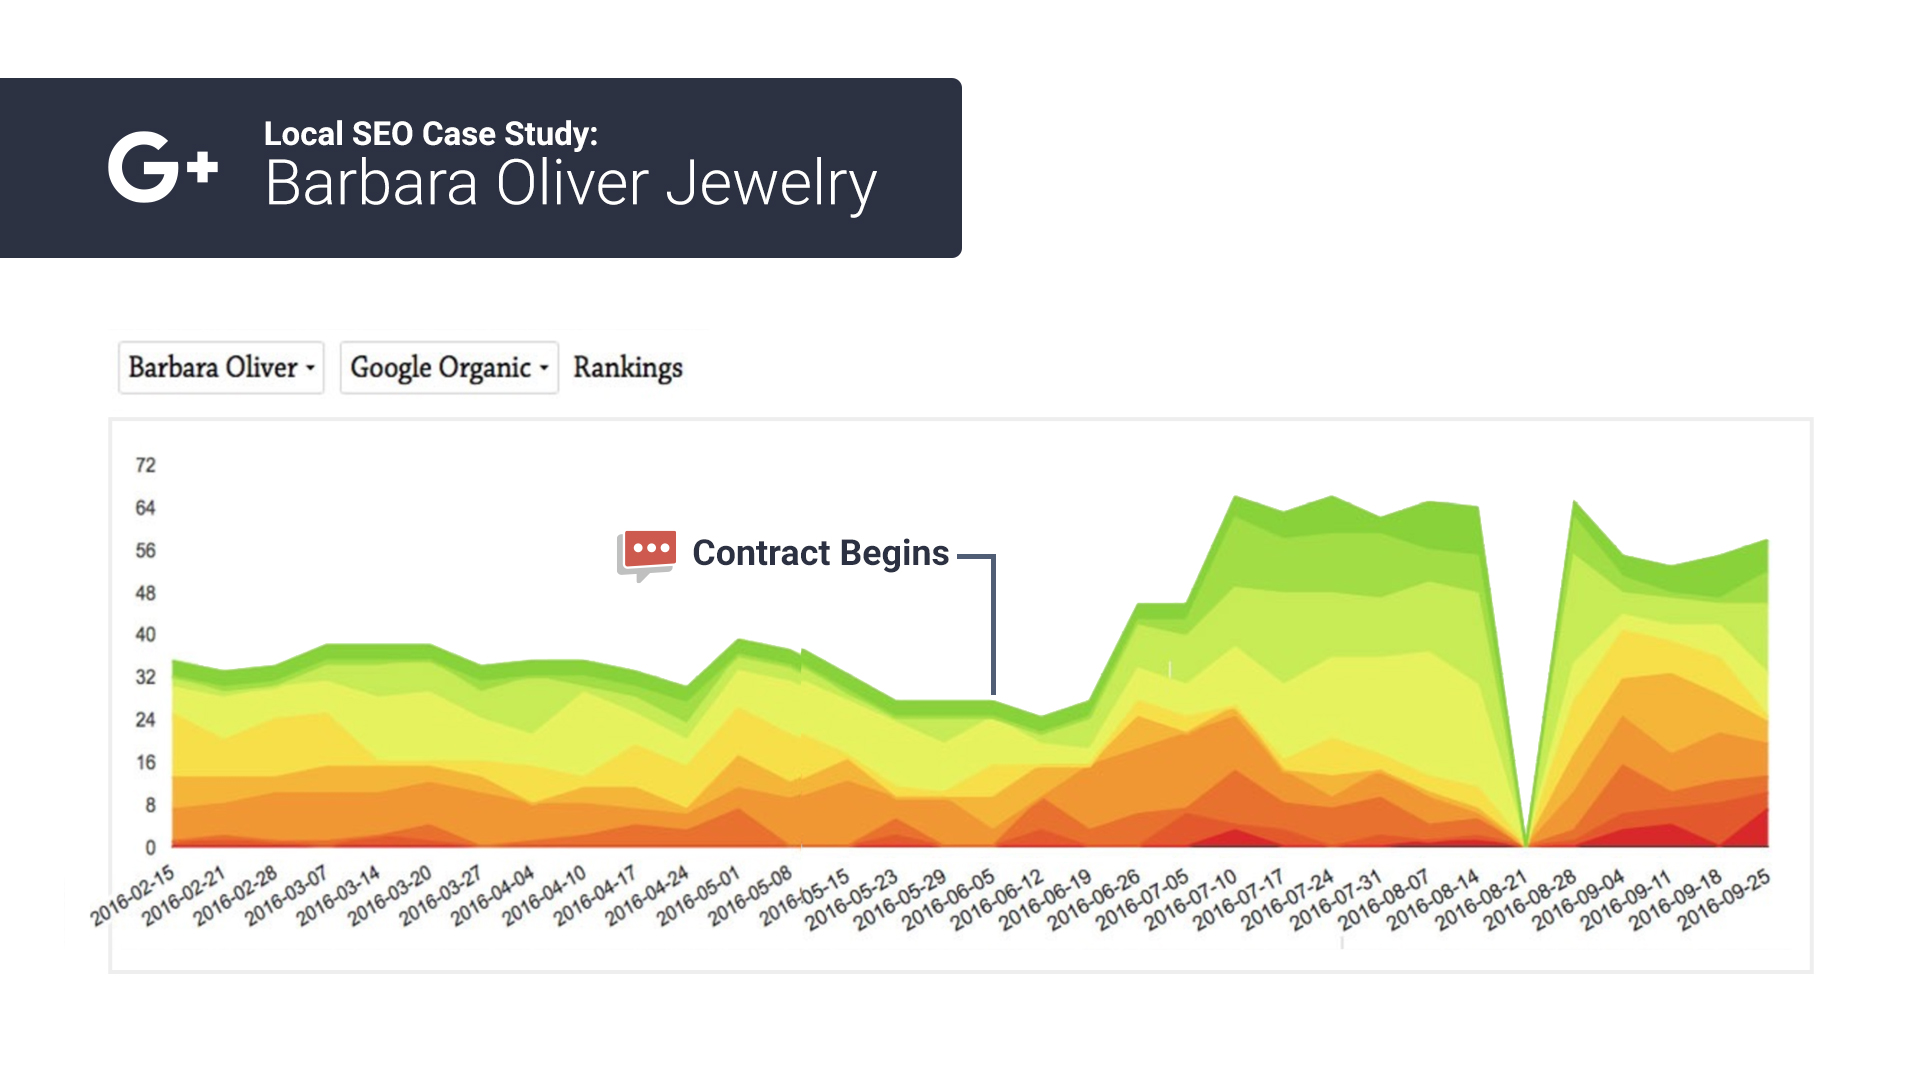1920x1080 pixels.
Task: Select the 2016-08-21 date axis label
Action: coord(1482,899)
